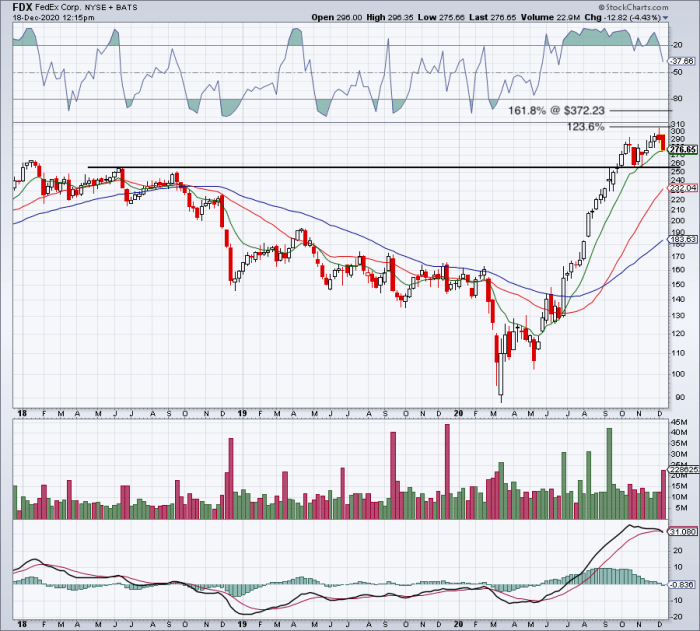The width and height of the screenshot is (700, 631).
Task: Click the Volume 22.9M header value
Action: (550, 17)
